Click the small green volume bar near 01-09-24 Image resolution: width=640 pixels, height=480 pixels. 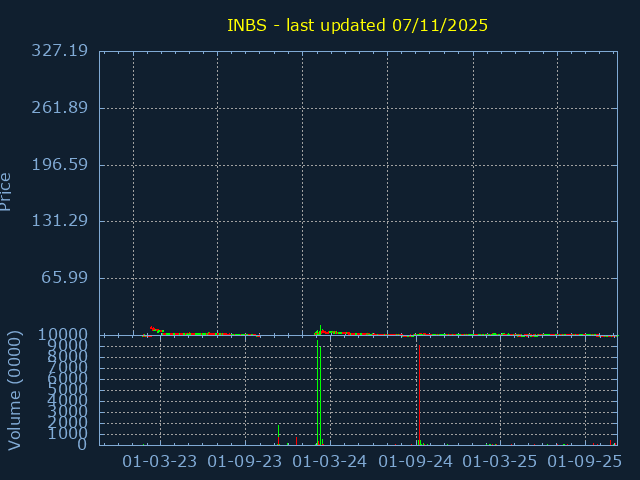click(x=419, y=441)
